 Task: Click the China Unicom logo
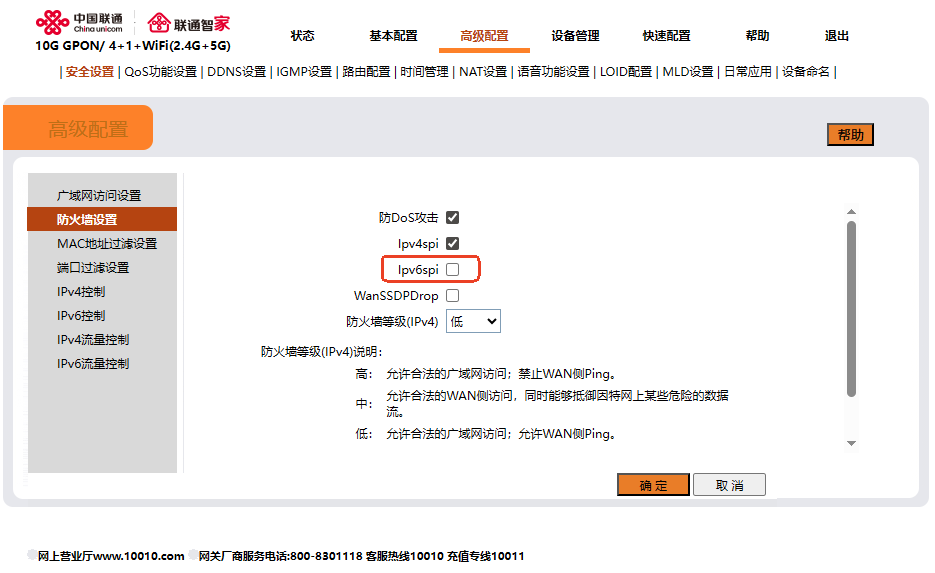click(78, 22)
